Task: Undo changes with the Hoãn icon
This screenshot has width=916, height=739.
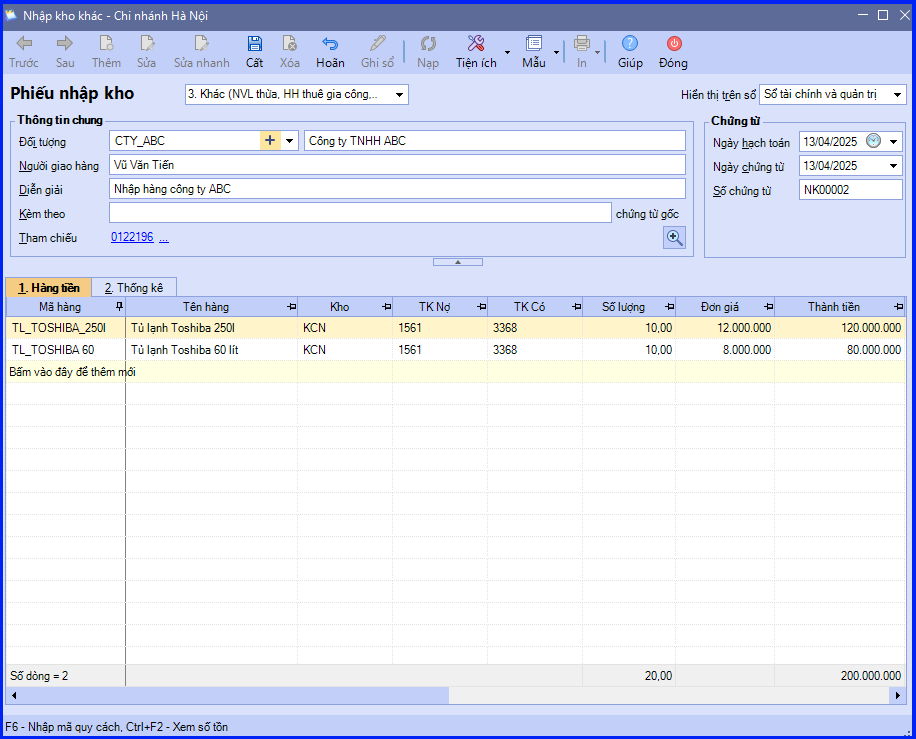Action: [330, 43]
